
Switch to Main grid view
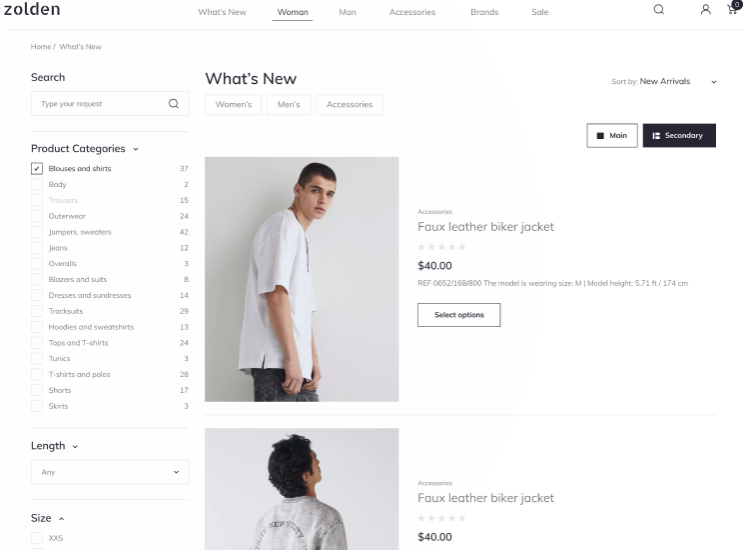pos(612,136)
